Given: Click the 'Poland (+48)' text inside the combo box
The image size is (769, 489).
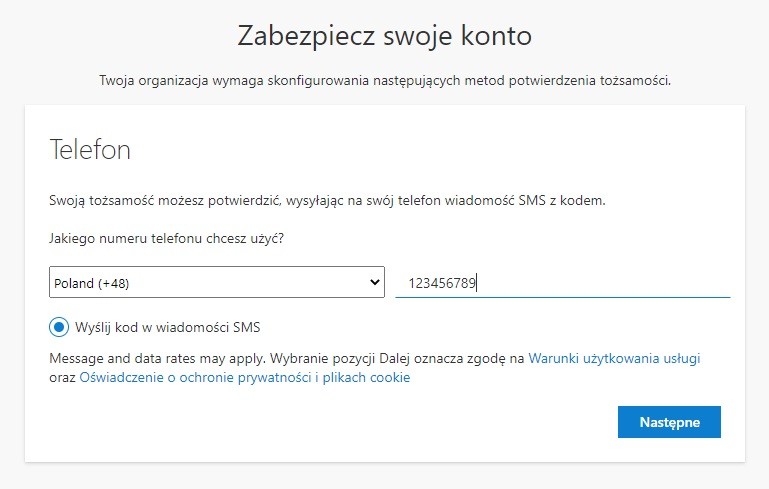Looking at the screenshot, I should (92, 283).
